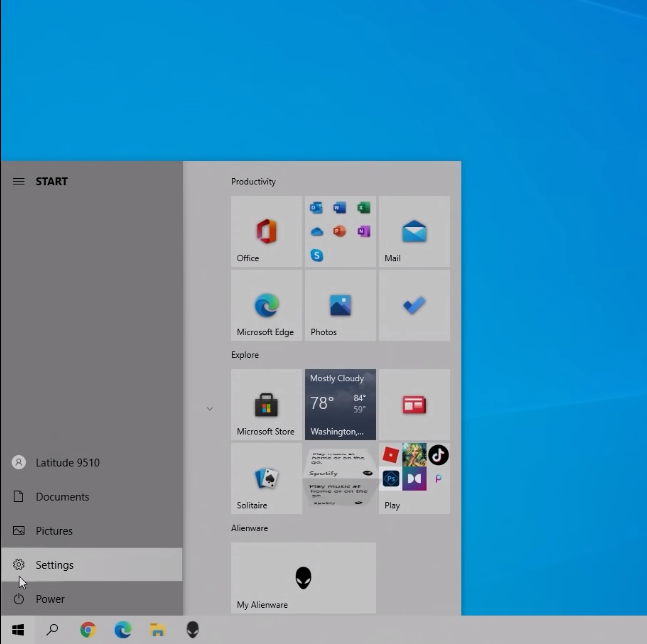This screenshot has height=644, width=647.
Task: Launch the Solitaire tile
Action: click(x=267, y=479)
